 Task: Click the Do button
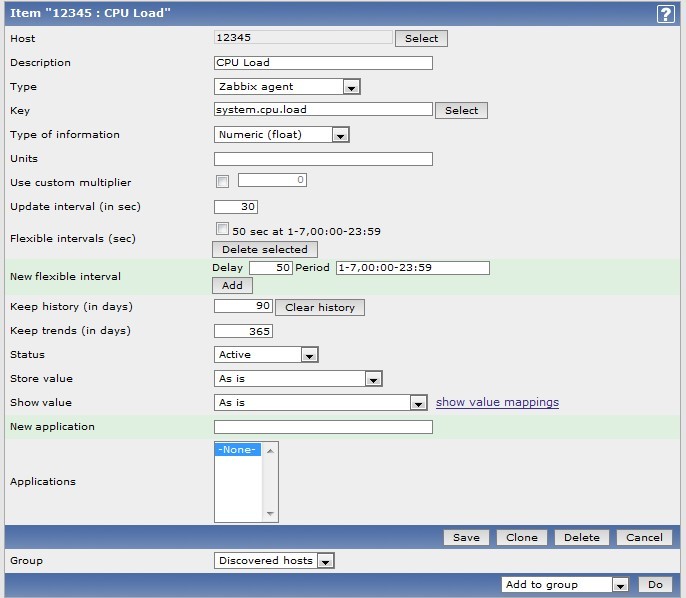[655, 585]
